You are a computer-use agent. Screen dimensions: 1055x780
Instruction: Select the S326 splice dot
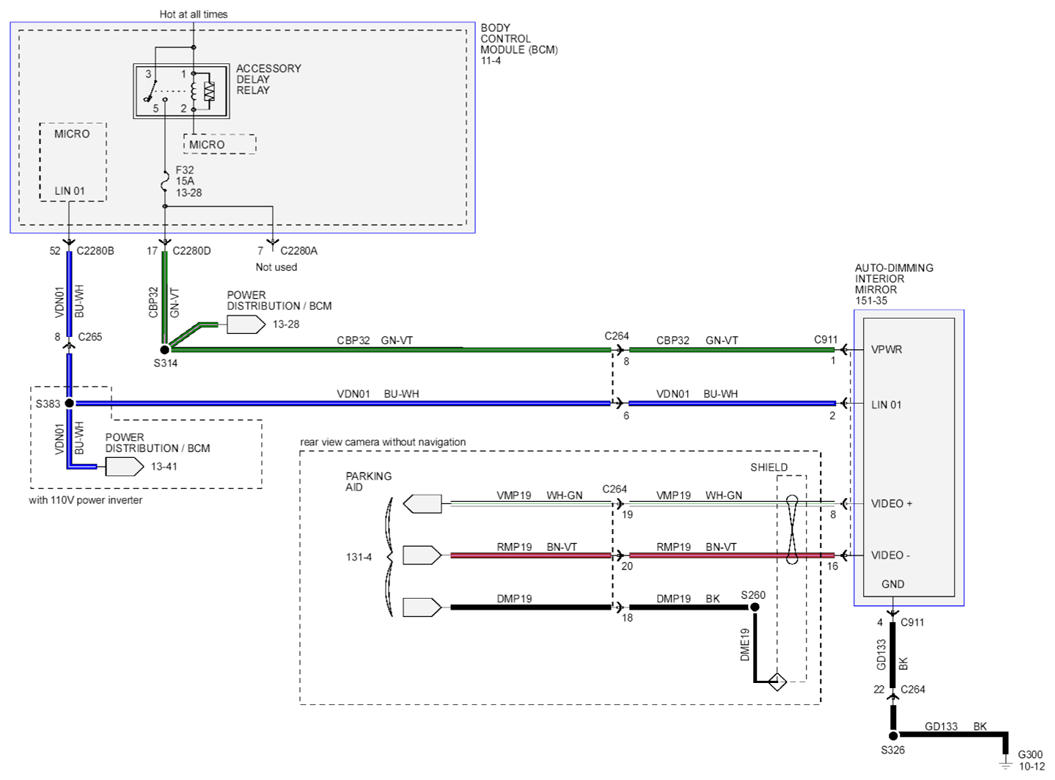(894, 735)
